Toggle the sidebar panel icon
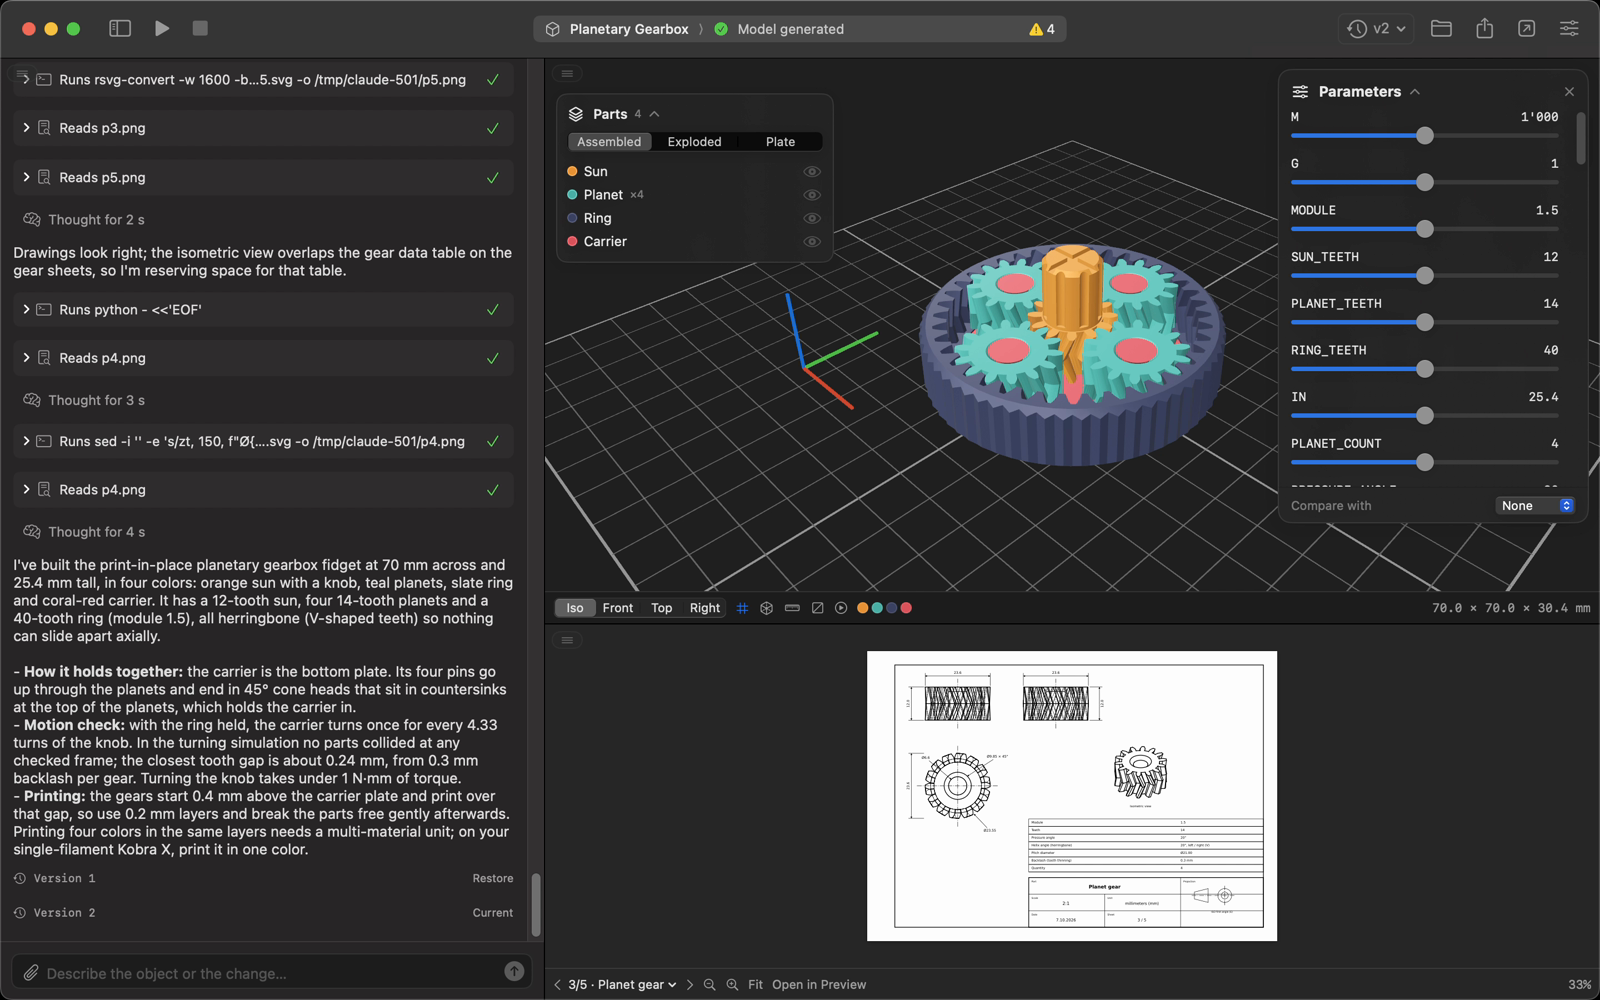 point(120,29)
